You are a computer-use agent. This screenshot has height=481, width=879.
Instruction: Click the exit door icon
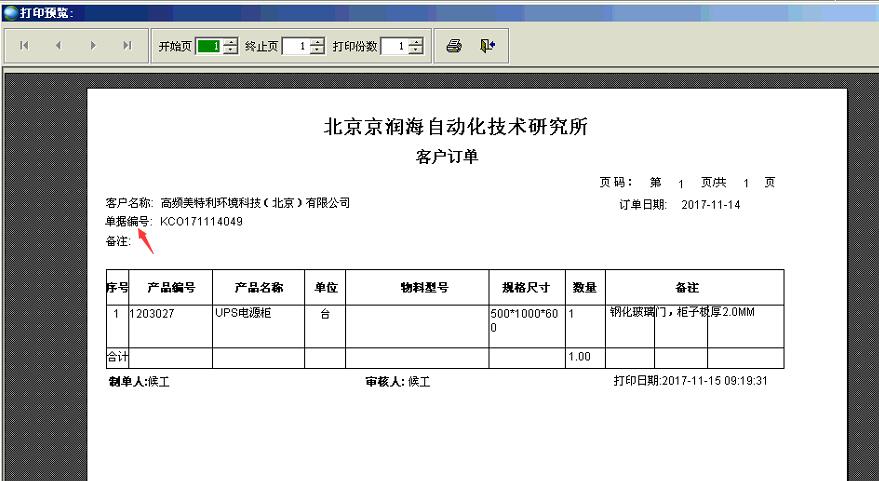click(x=487, y=46)
